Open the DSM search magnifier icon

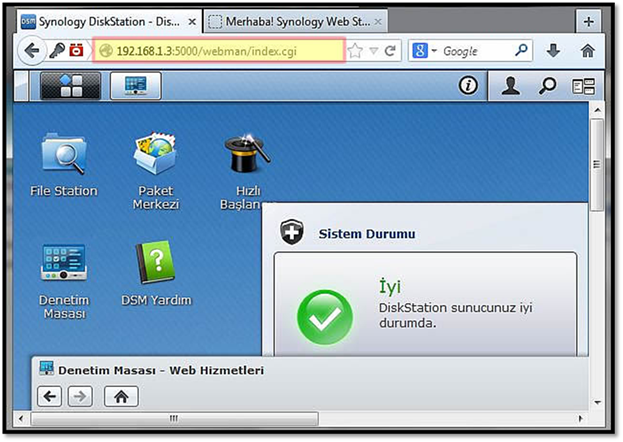click(547, 87)
